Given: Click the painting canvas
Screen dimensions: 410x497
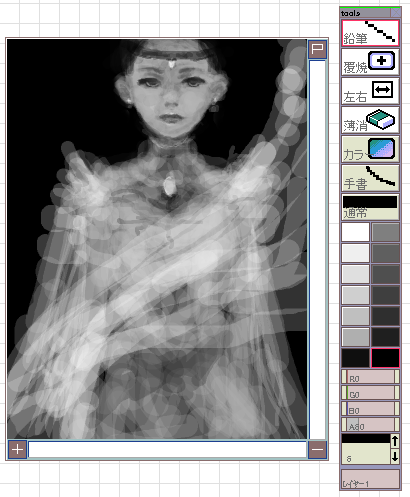Looking at the screenshot, I should (x=157, y=239).
